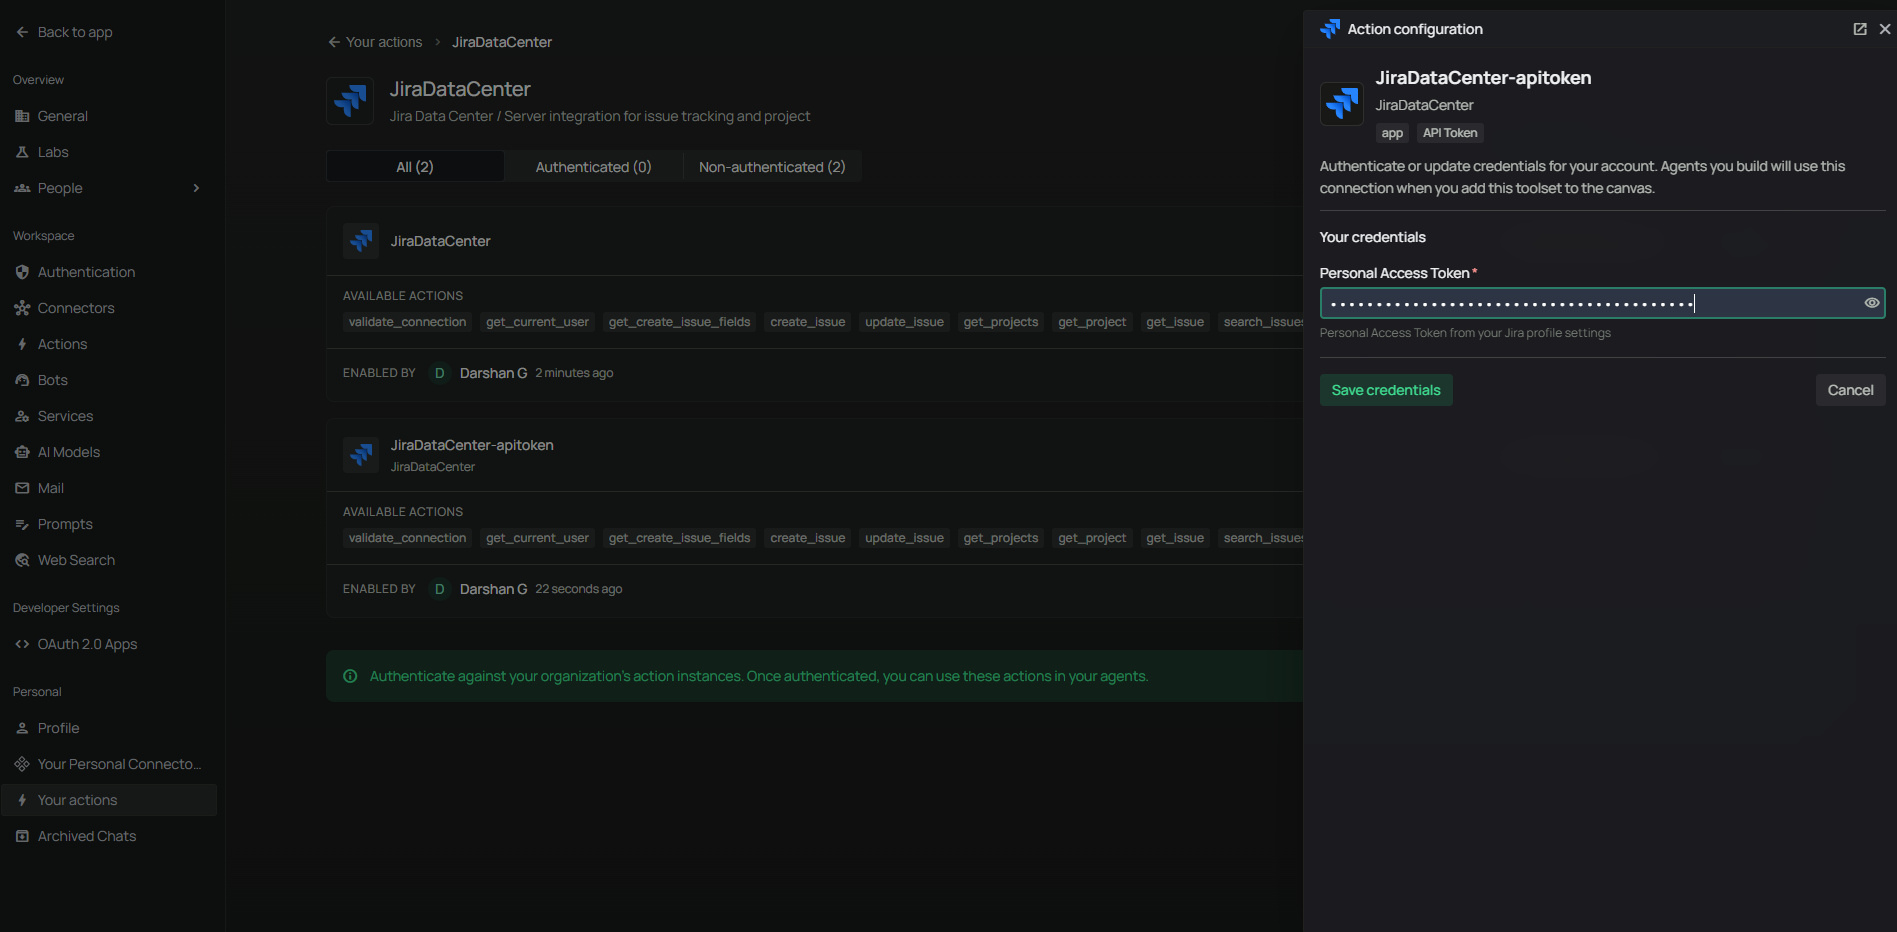
Task: Select the People group icon
Action: (22, 188)
